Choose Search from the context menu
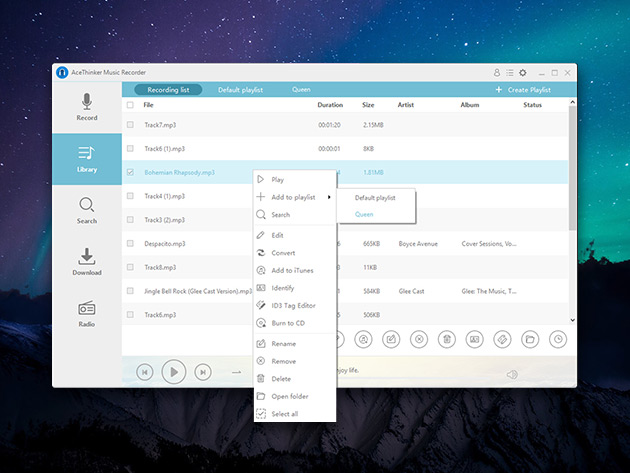 (x=295, y=215)
